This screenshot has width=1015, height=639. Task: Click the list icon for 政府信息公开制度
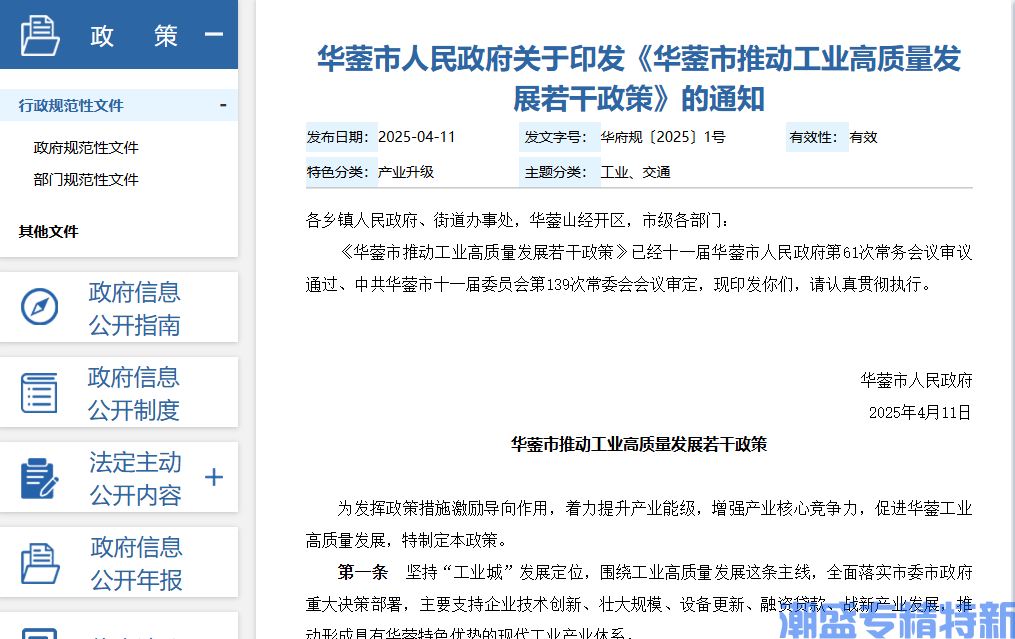(x=39, y=392)
